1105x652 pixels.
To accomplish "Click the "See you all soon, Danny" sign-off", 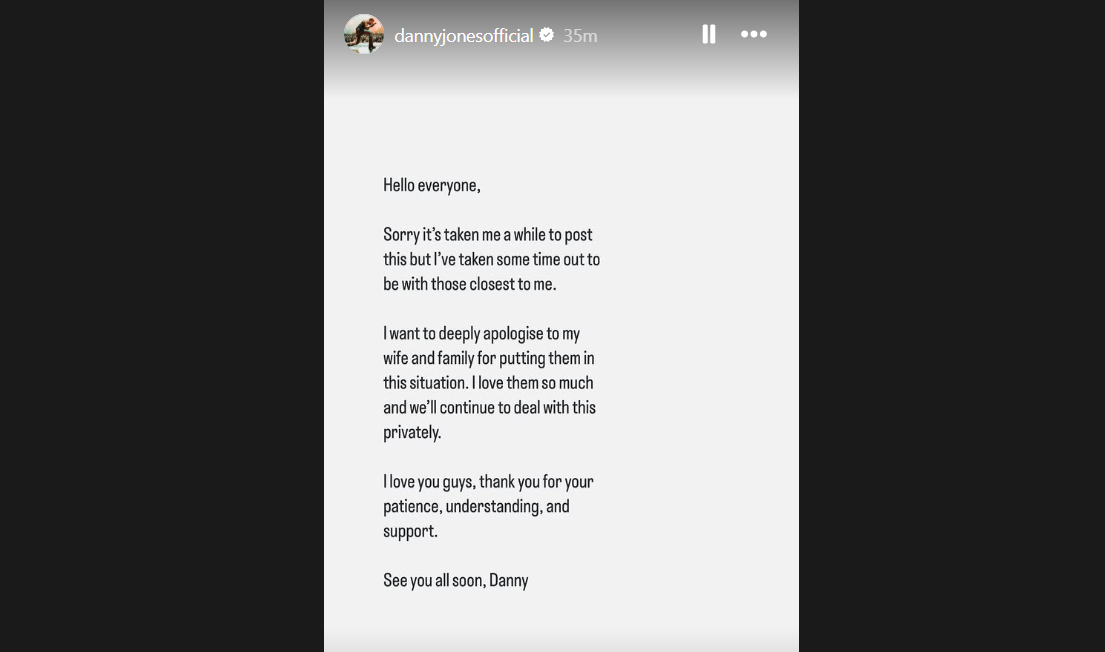I will coord(455,580).
